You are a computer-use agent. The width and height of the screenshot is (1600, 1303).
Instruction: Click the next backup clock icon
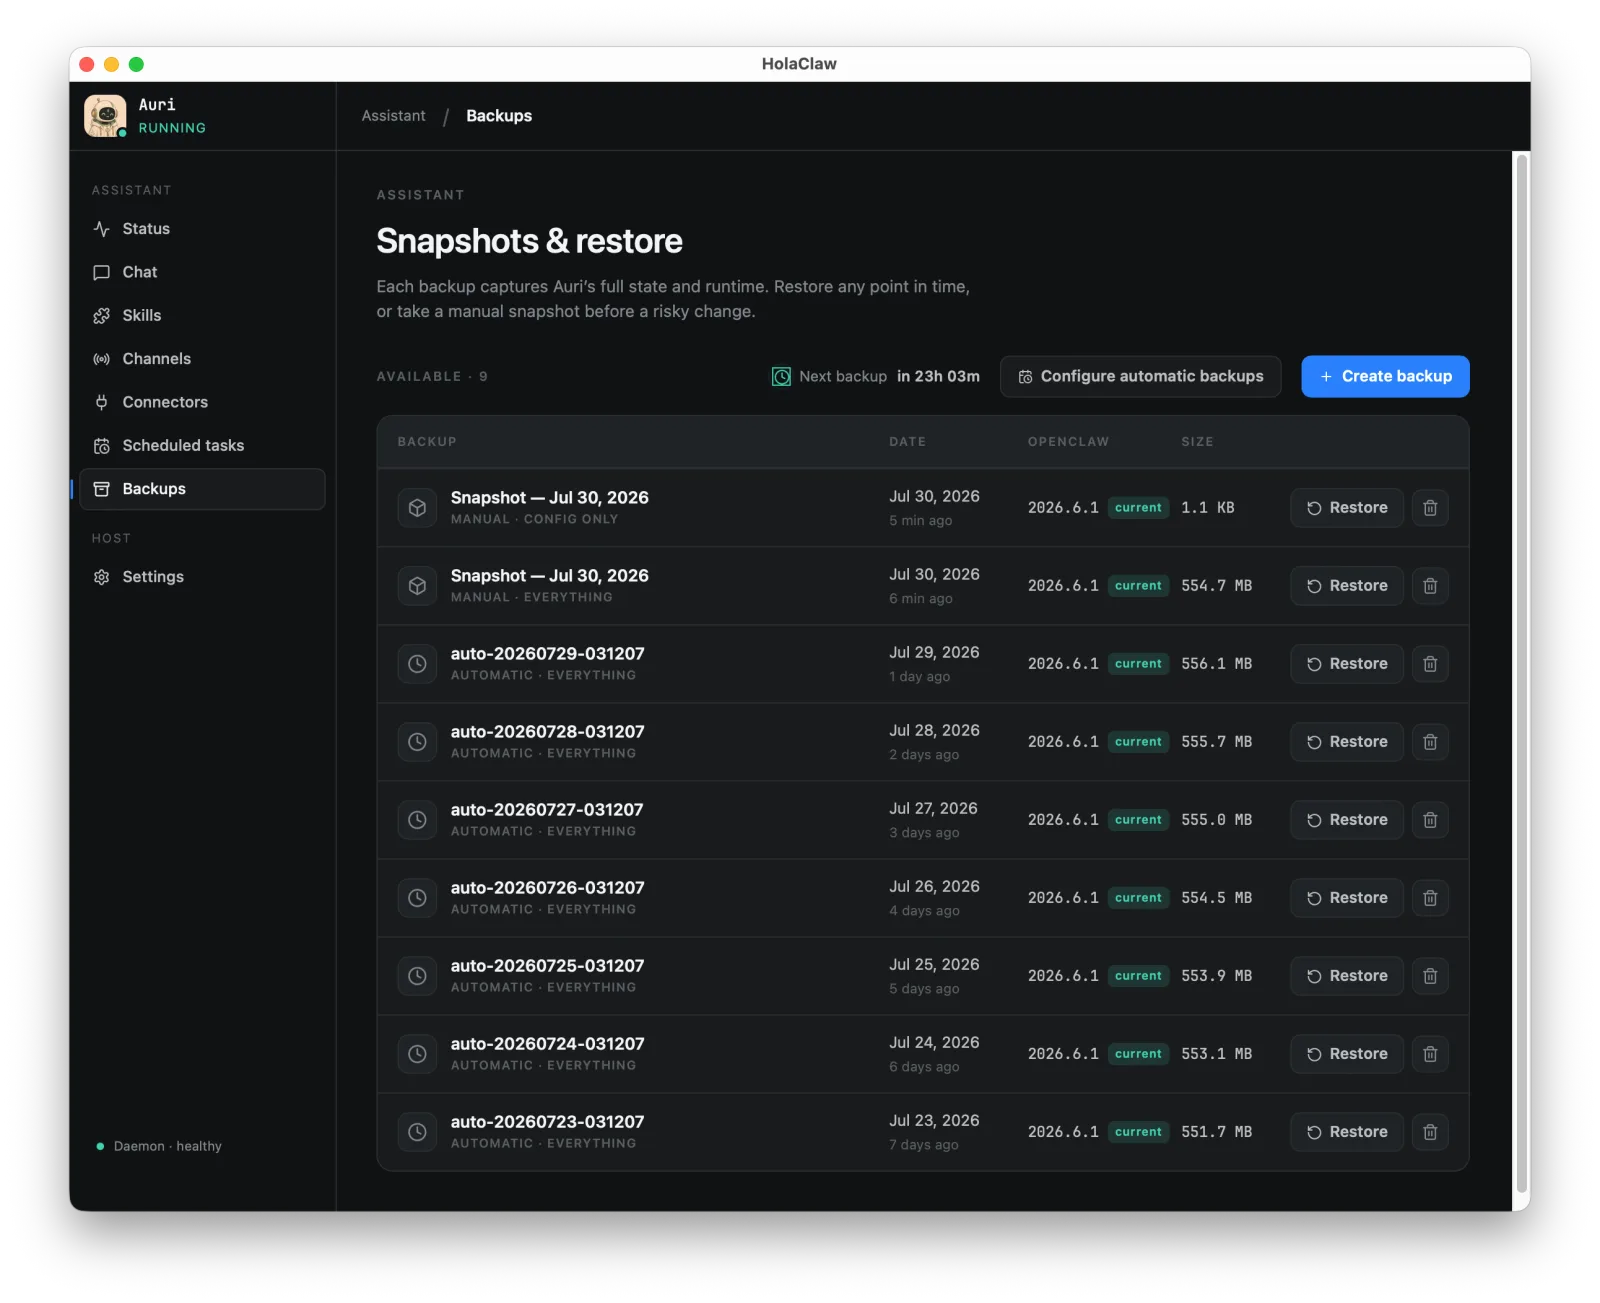tap(781, 377)
